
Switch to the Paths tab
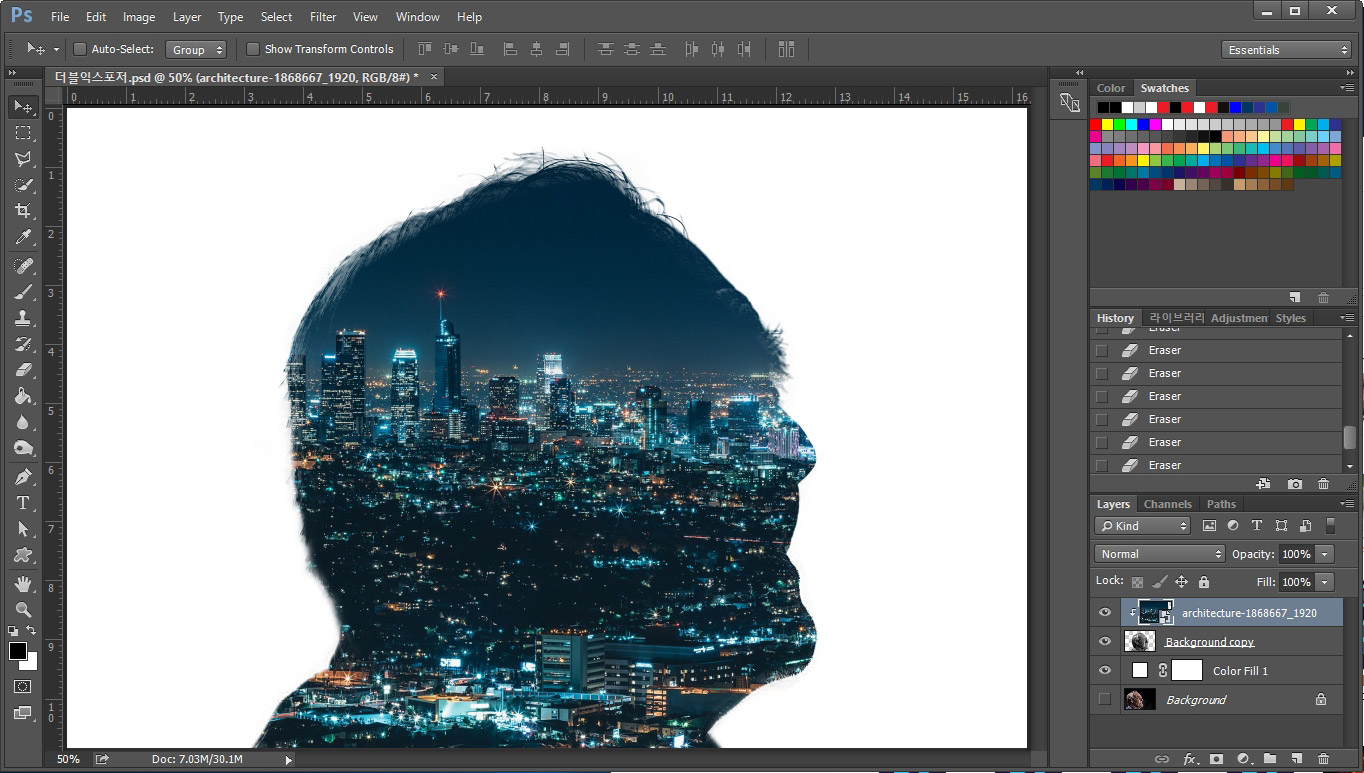[x=1221, y=504]
